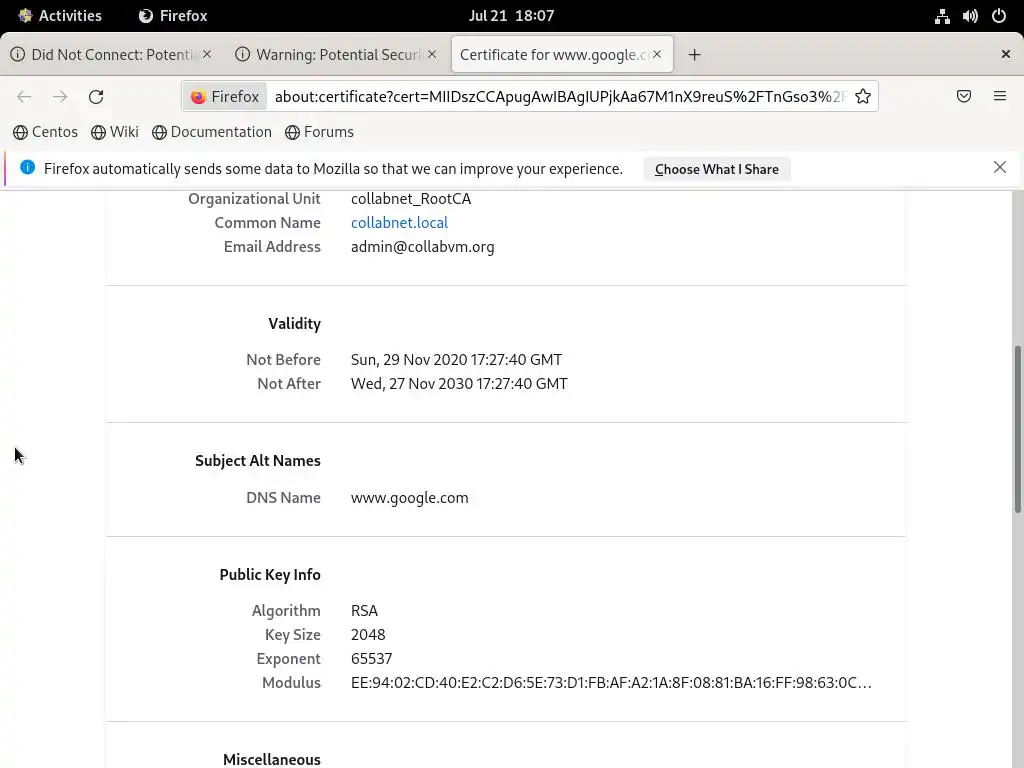This screenshot has width=1024, height=768.
Task: Open the Centos bookmark
Action: coord(45,132)
